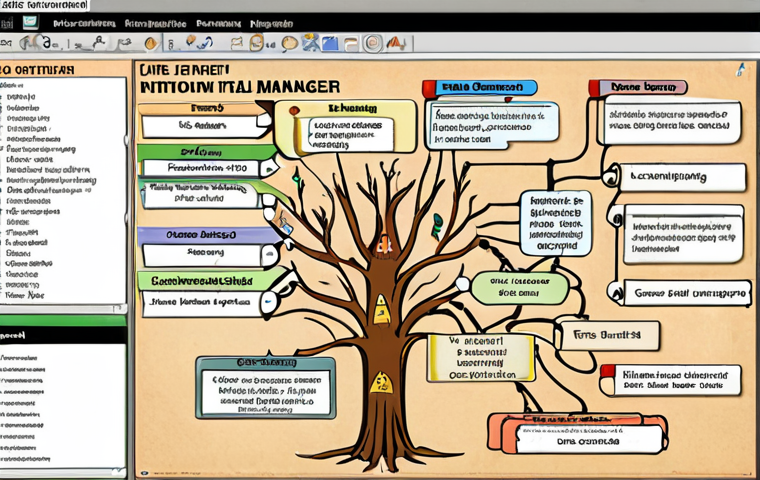Click the small blue icon in canvas top-right corner

pyautogui.click(x=740, y=70)
